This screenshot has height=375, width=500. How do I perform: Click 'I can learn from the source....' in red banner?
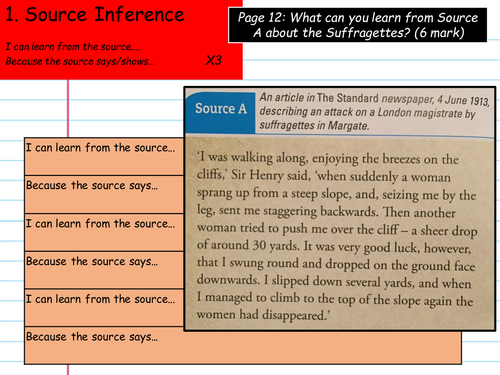(73, 47)
